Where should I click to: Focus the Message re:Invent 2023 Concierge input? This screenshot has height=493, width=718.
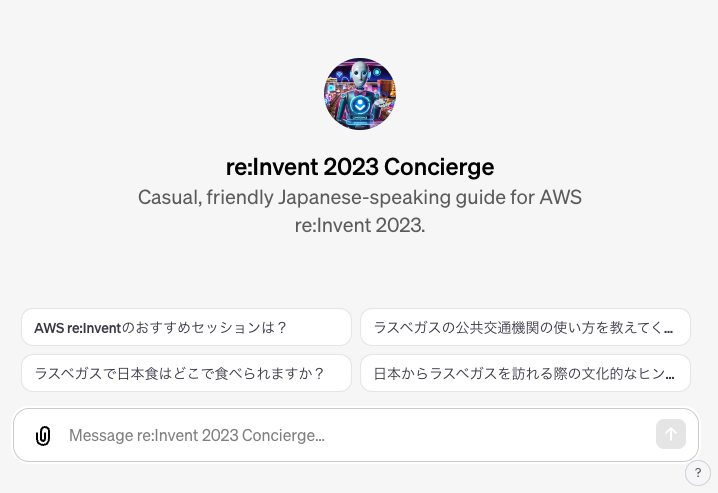350,435
